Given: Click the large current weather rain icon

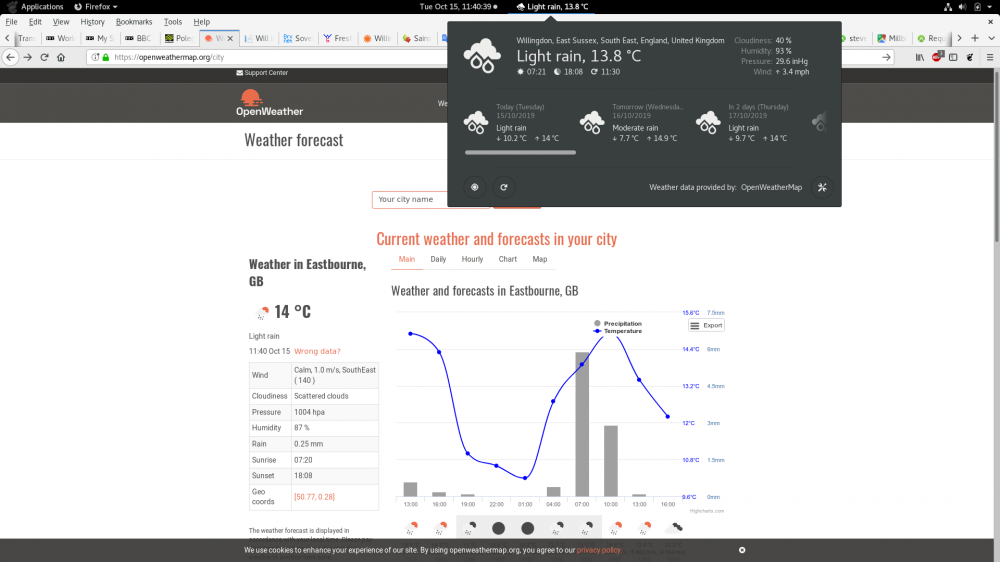Looking at the screenshot, I should point(482,55).
